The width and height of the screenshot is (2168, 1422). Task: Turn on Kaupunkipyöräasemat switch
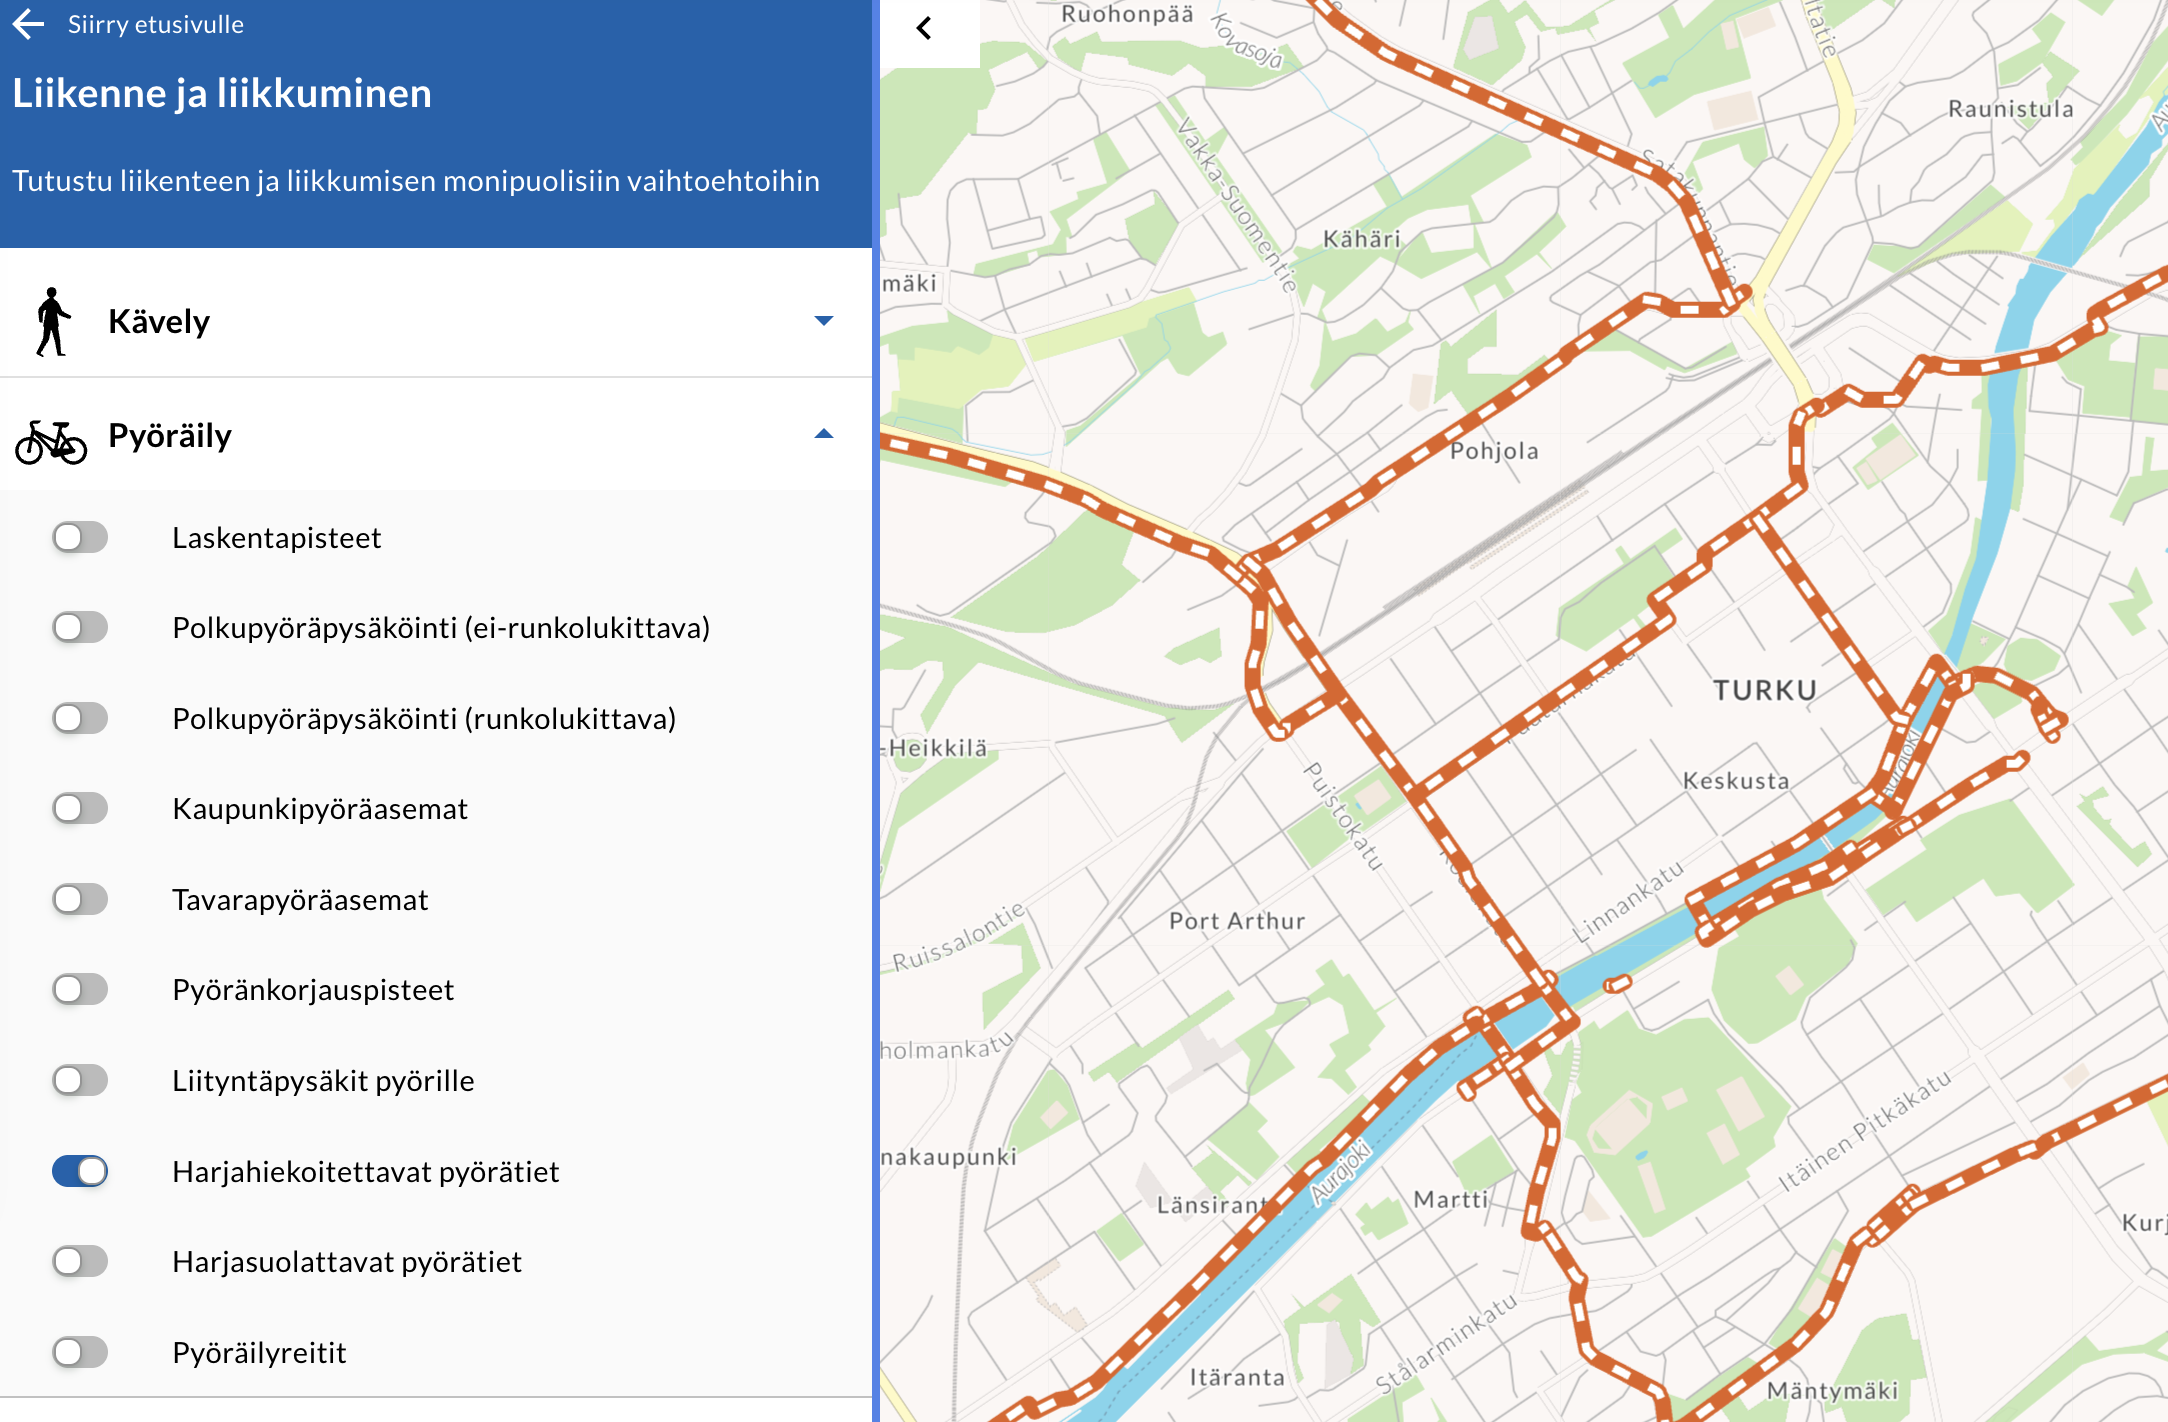click(80, 808)
